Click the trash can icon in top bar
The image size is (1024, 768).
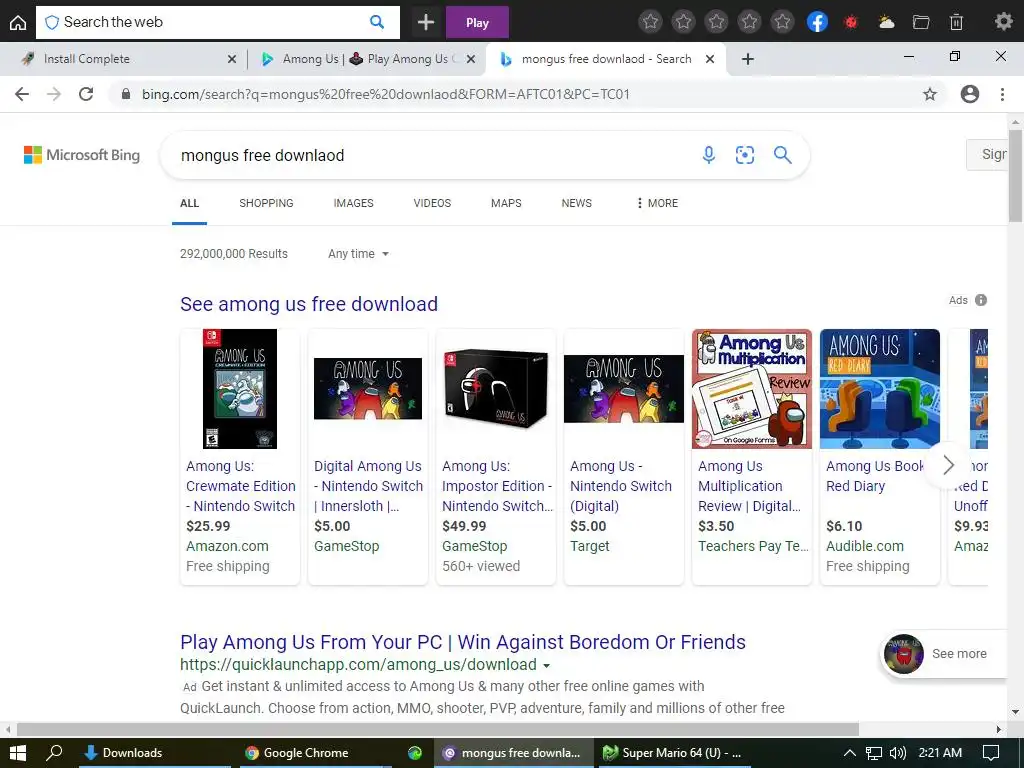coord(956,22)
